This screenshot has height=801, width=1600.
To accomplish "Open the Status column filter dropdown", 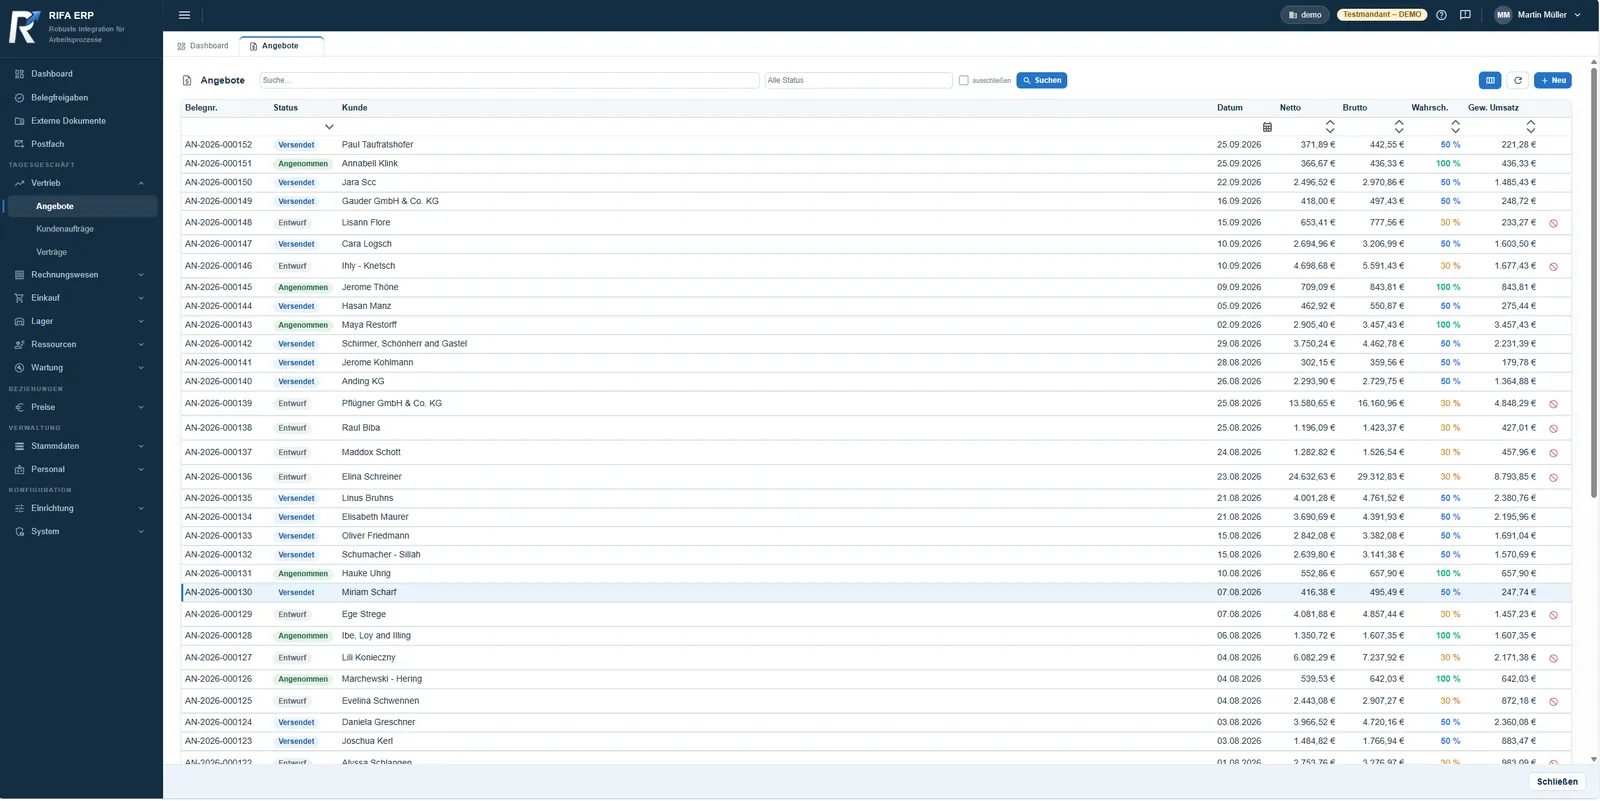I will [x=329, y=127].
